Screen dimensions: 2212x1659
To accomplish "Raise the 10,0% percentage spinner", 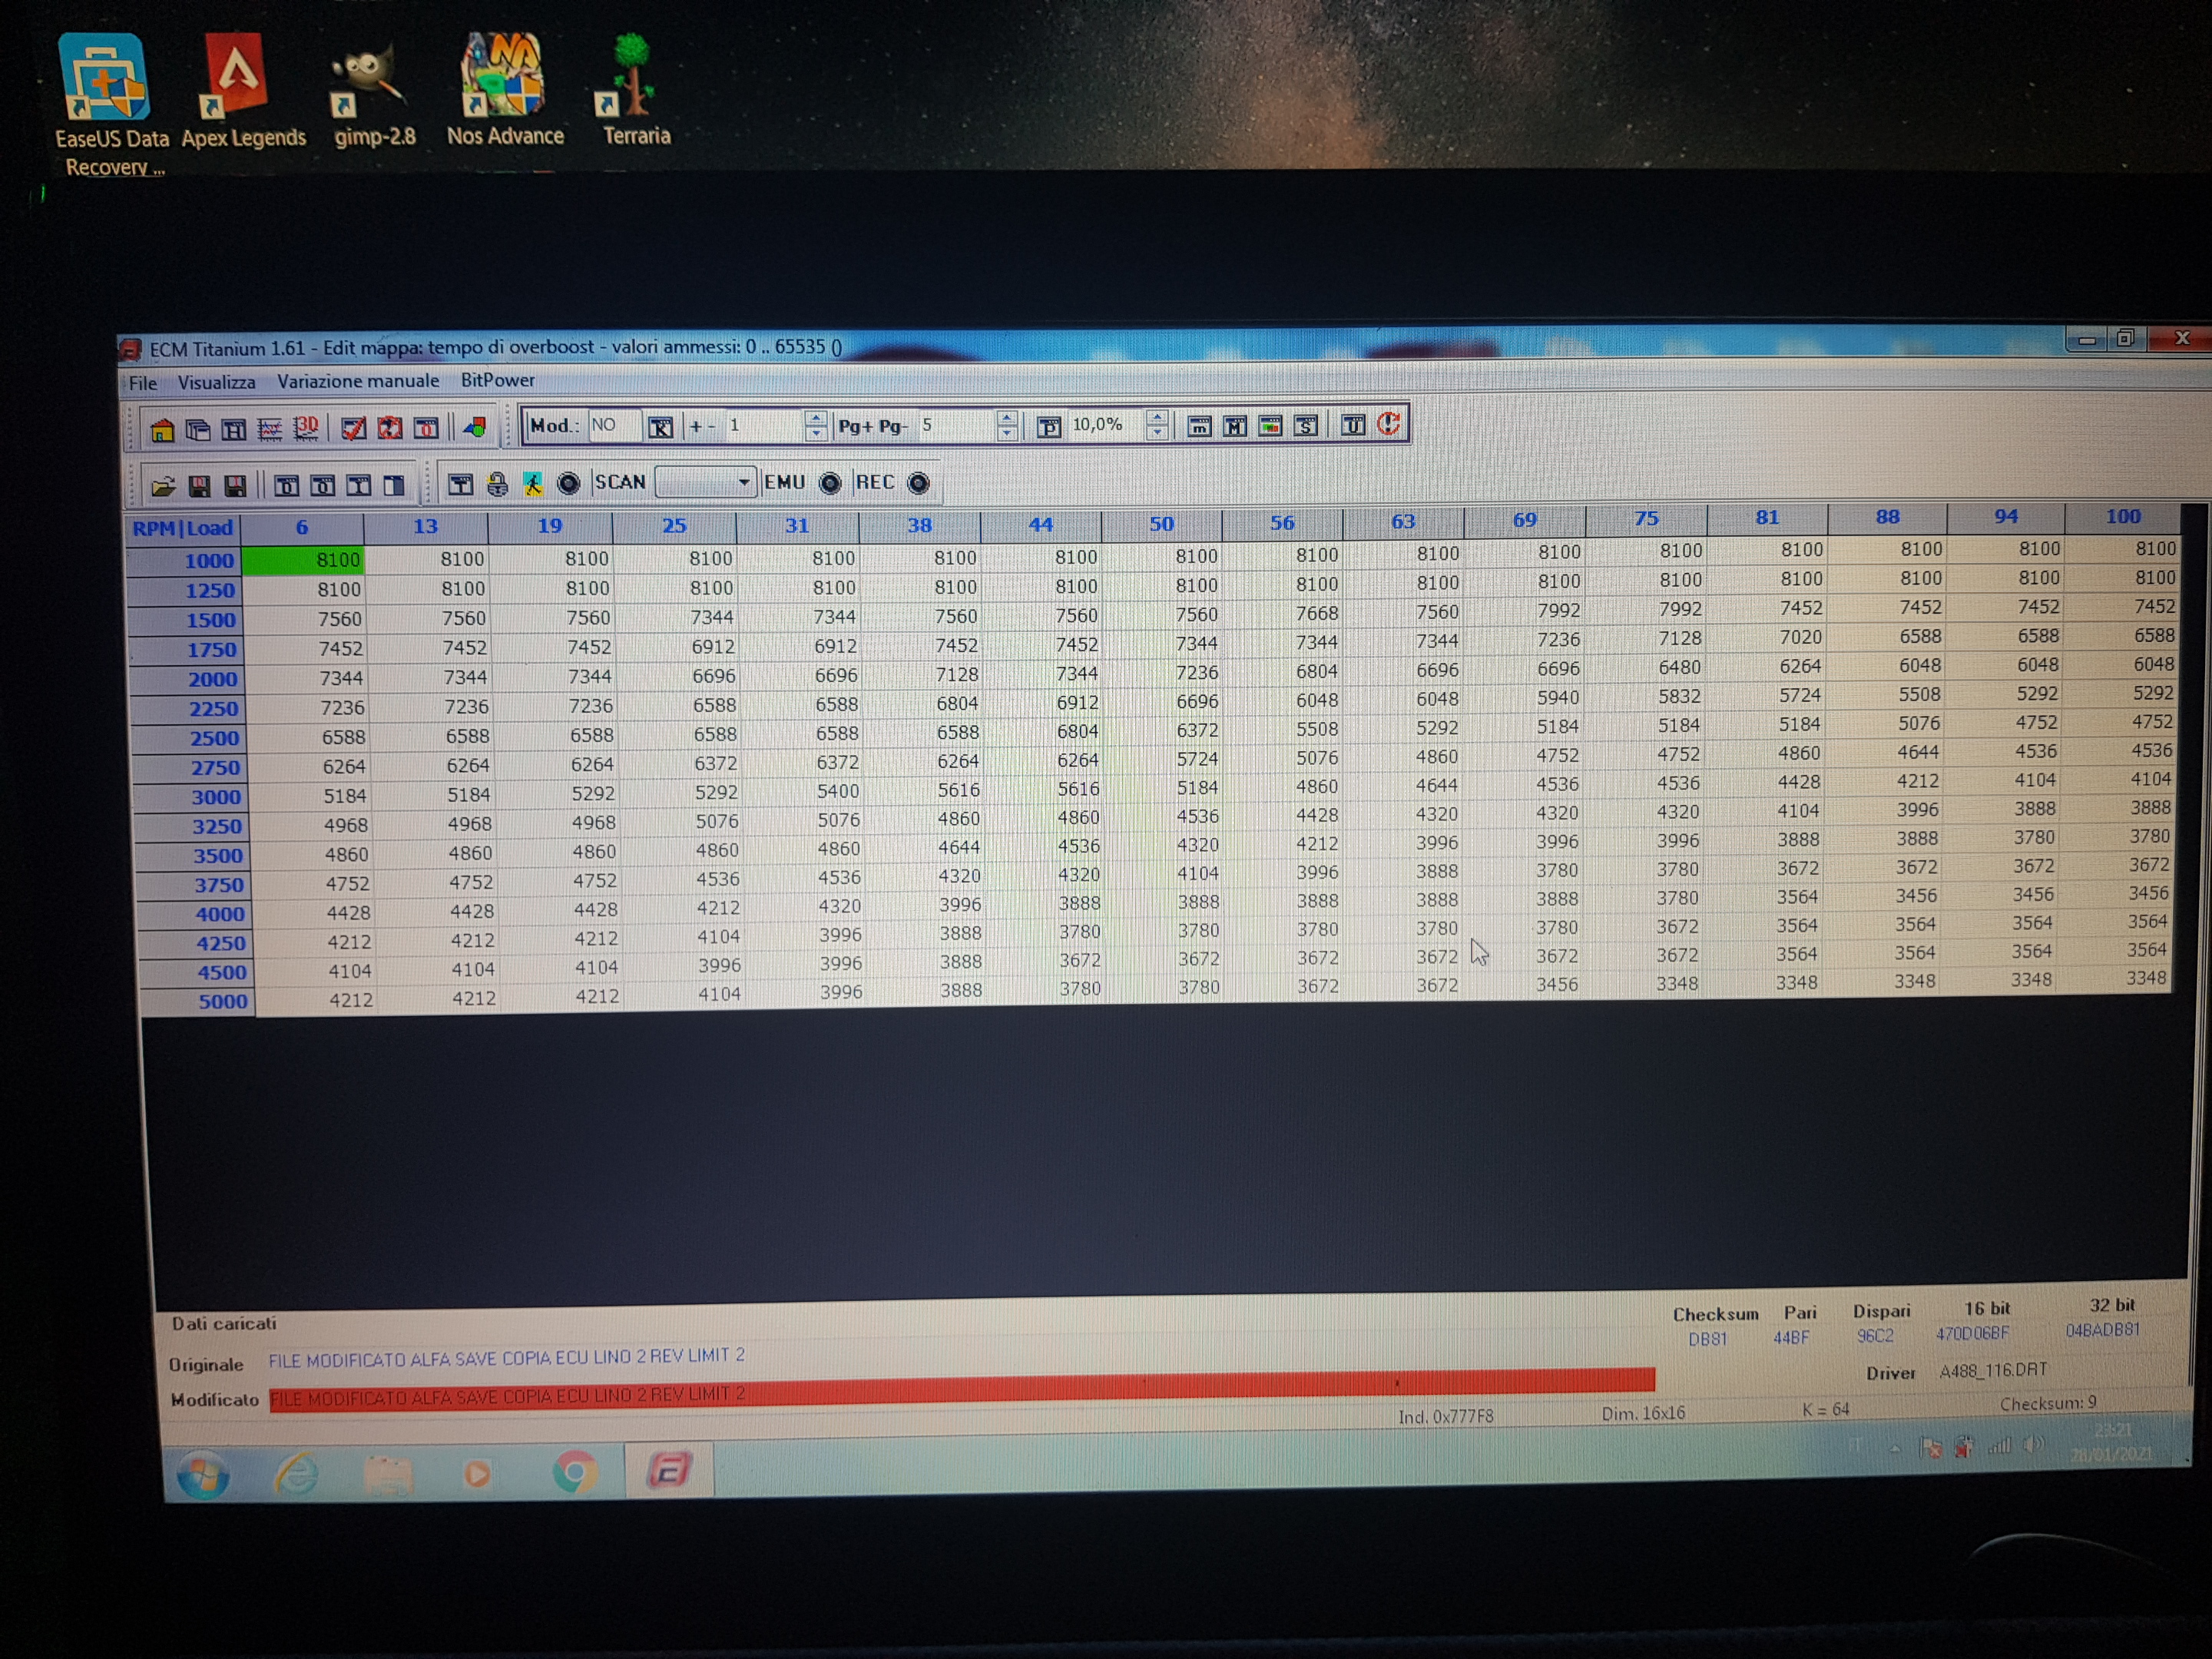I will (x=1157, y=417).
